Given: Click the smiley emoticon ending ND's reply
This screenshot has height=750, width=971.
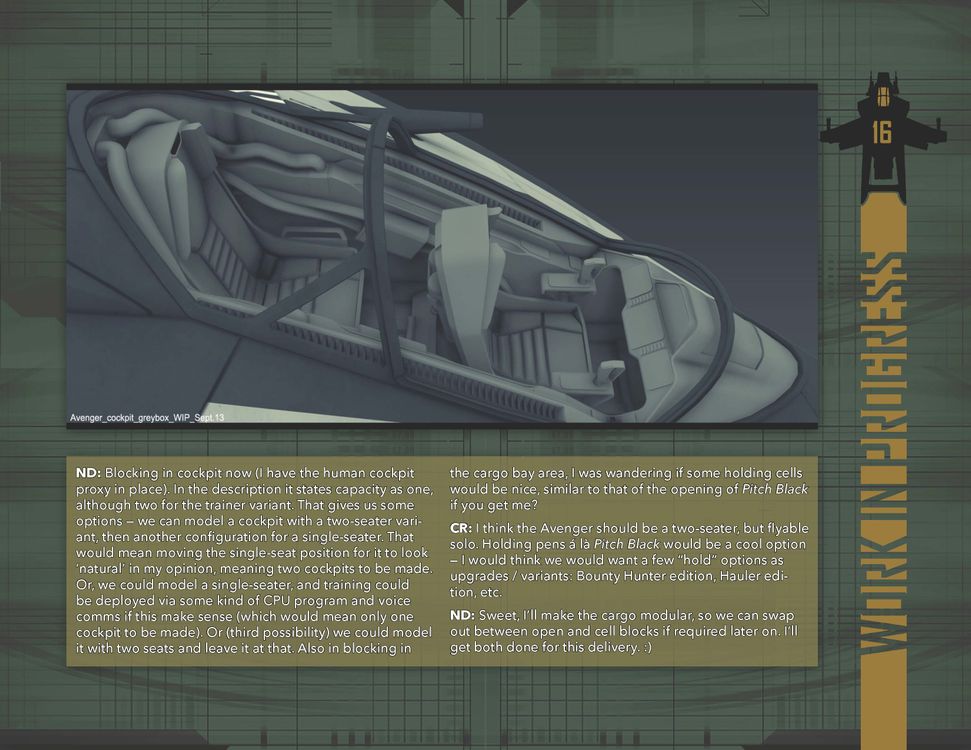Looking at the screenshot, I should [647, 648].
